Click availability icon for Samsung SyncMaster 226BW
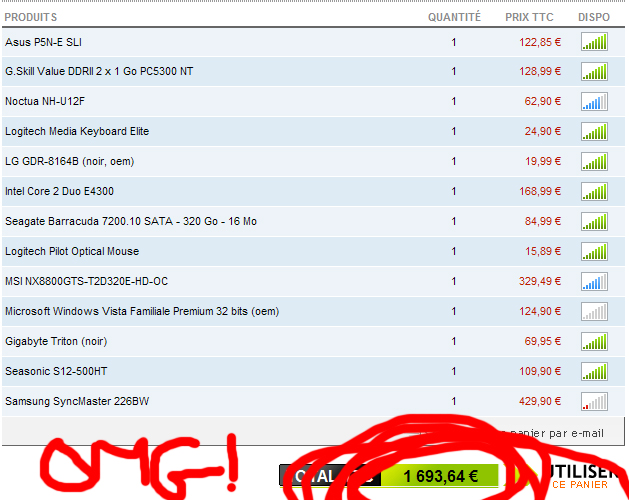This screenshot has width=629, height=500. [x=594, y=402]
